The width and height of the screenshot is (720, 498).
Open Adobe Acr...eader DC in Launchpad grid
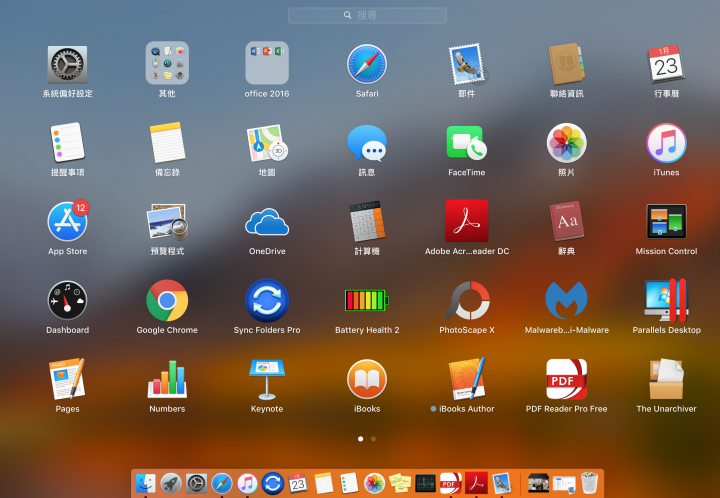(x=467, y=221)
